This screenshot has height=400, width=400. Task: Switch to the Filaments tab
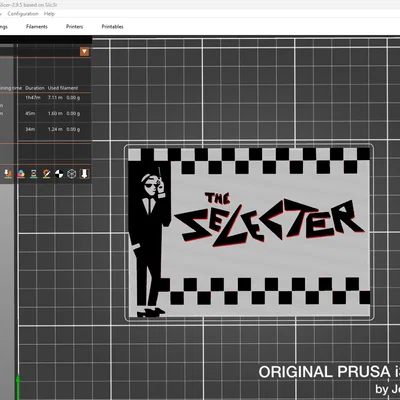[x=37, y=27]
